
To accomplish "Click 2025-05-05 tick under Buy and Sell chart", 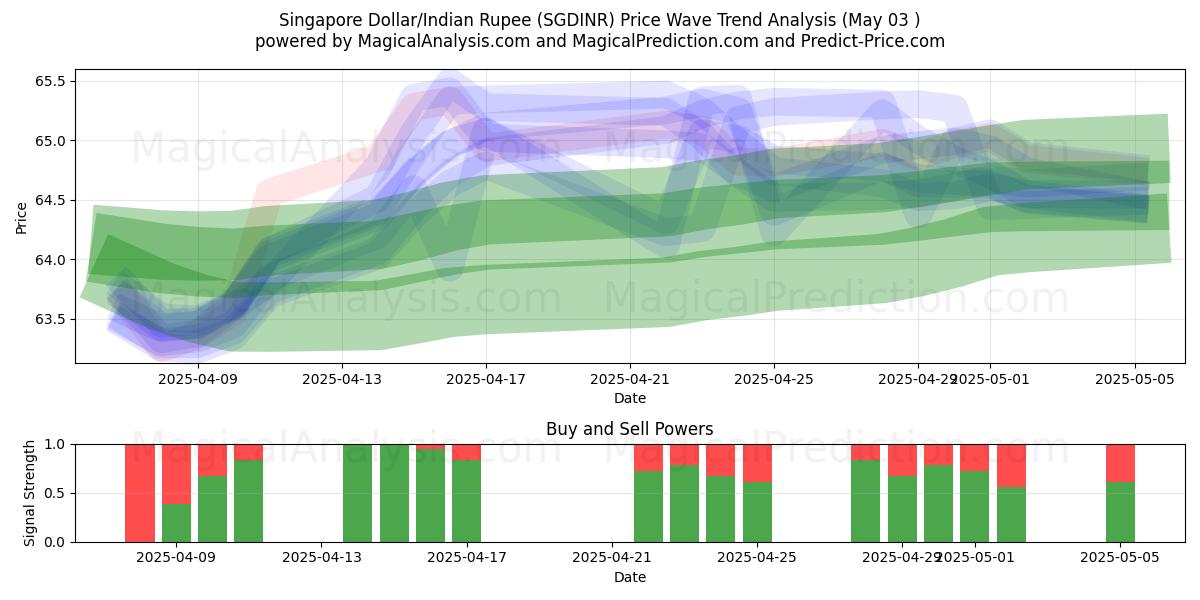I will click(x=1120, y=558).
